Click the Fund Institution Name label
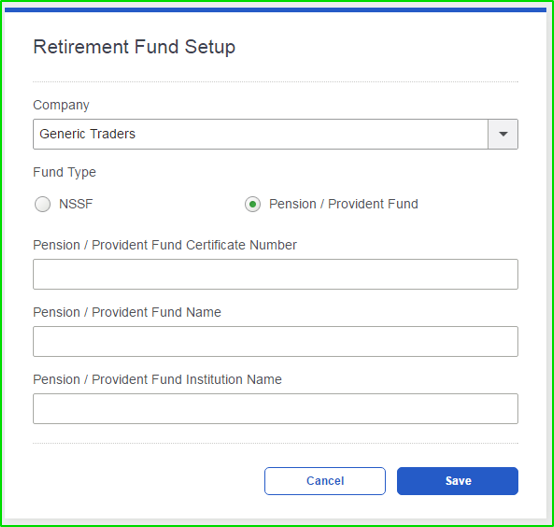Image resolution: width=554 pixels, height=527 pixels. point(158,379)
